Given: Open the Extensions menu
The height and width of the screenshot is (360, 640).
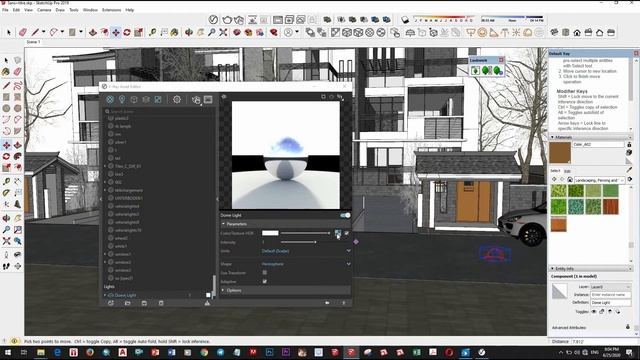Looking at the screenshot, I should point(111,10).
